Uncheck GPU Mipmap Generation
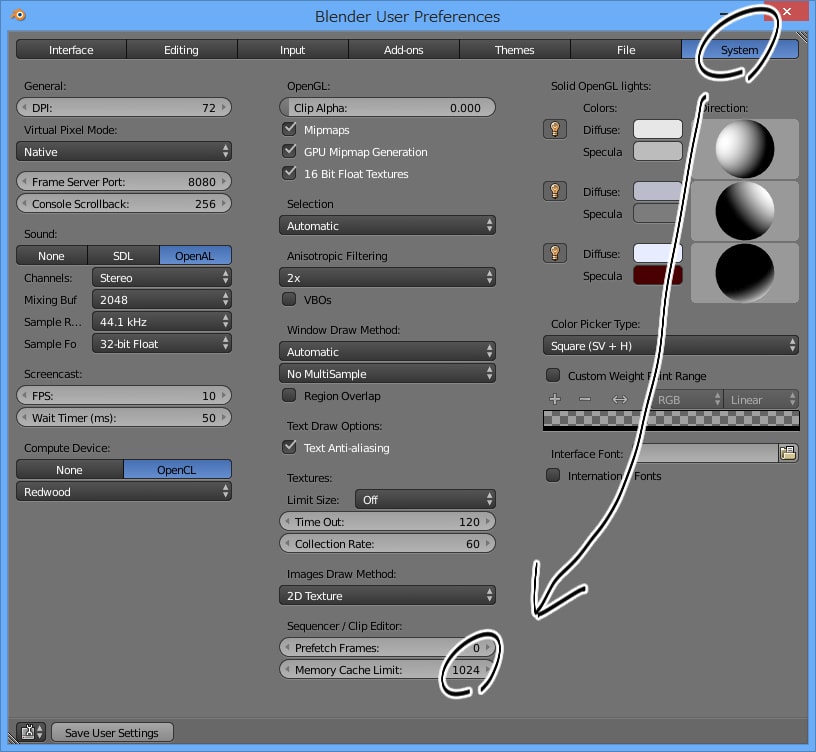 click(289, 151)
